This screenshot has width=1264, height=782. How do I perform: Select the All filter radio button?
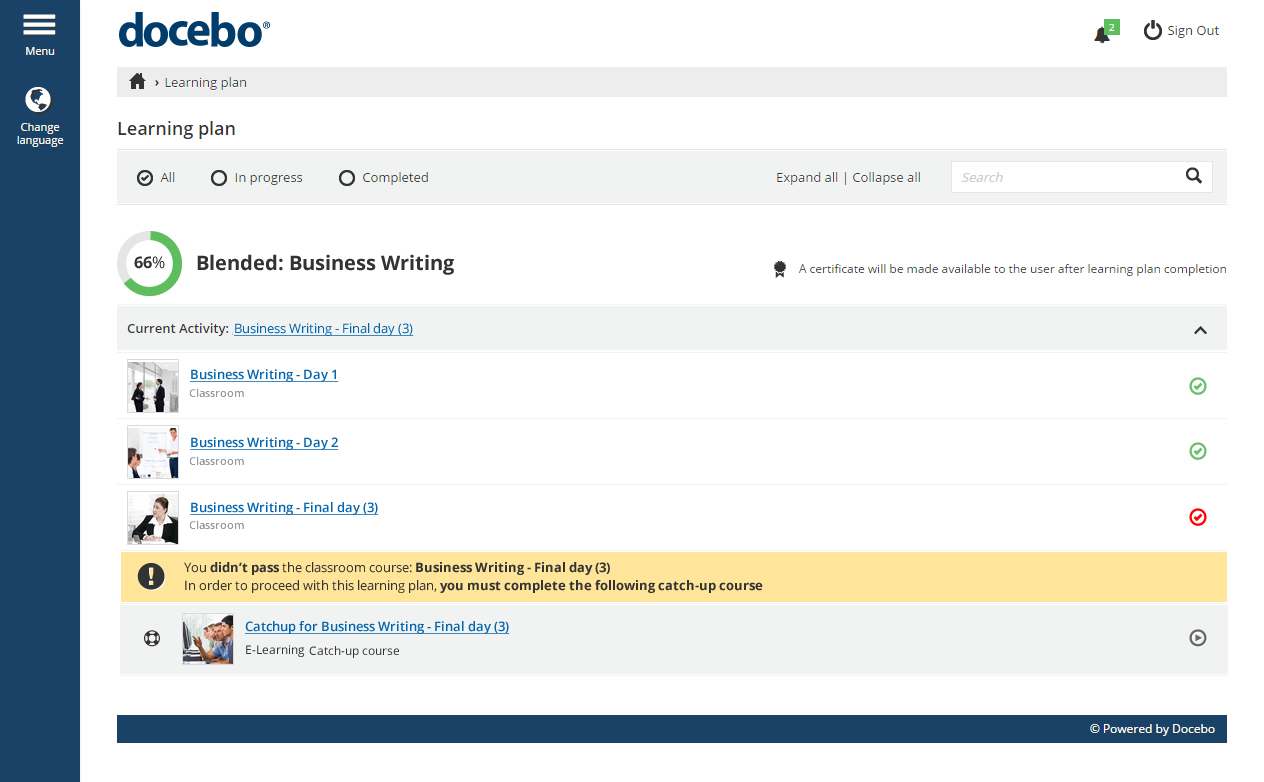(145, 178)
